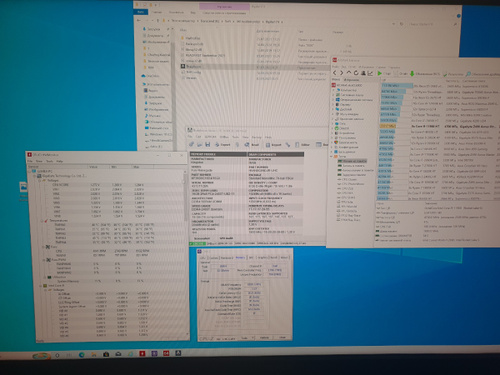Click AIDA64 user profile toolbar icon

pos(363,73)
